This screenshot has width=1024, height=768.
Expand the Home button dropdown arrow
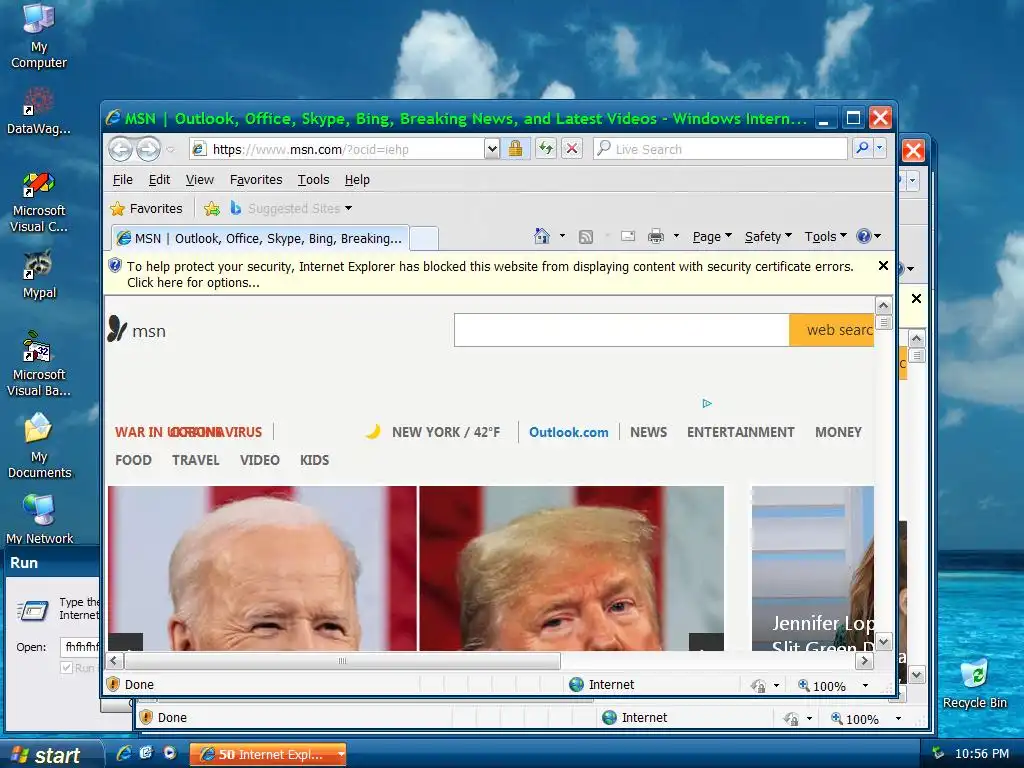[562, 236]
